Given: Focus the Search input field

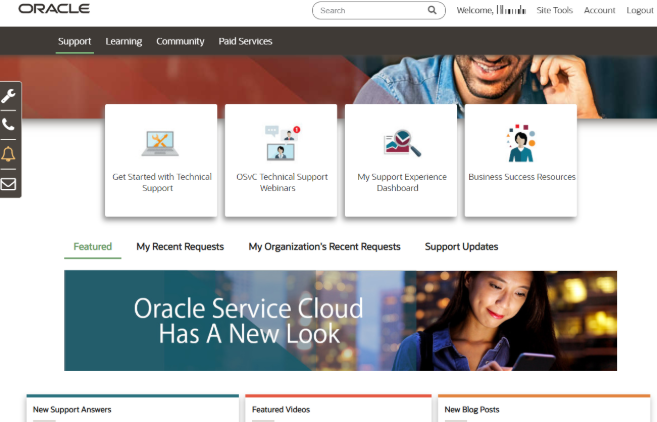Looking at the screenshot, I should 378,10.
